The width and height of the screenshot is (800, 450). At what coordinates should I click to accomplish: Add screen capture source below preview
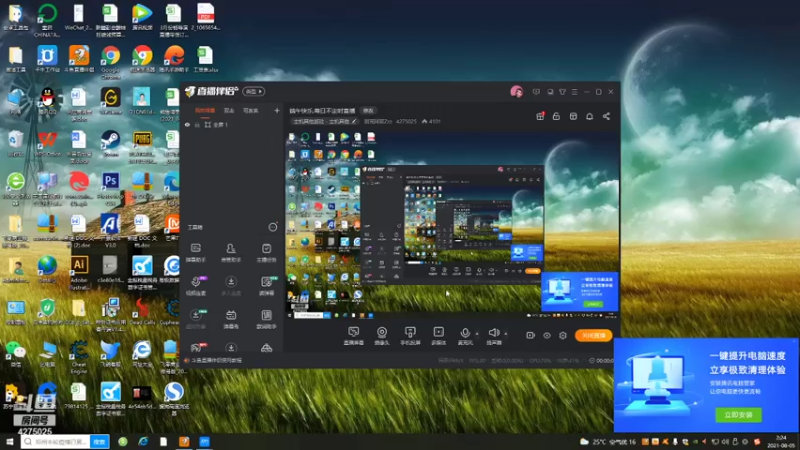tap(354, 336)
